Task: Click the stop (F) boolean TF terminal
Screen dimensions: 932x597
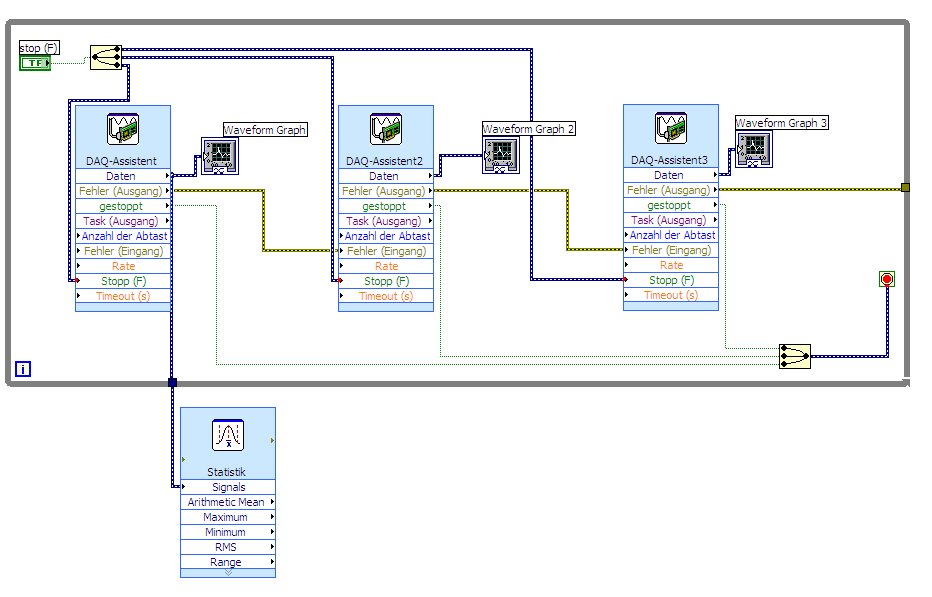Action: (35, 62)
